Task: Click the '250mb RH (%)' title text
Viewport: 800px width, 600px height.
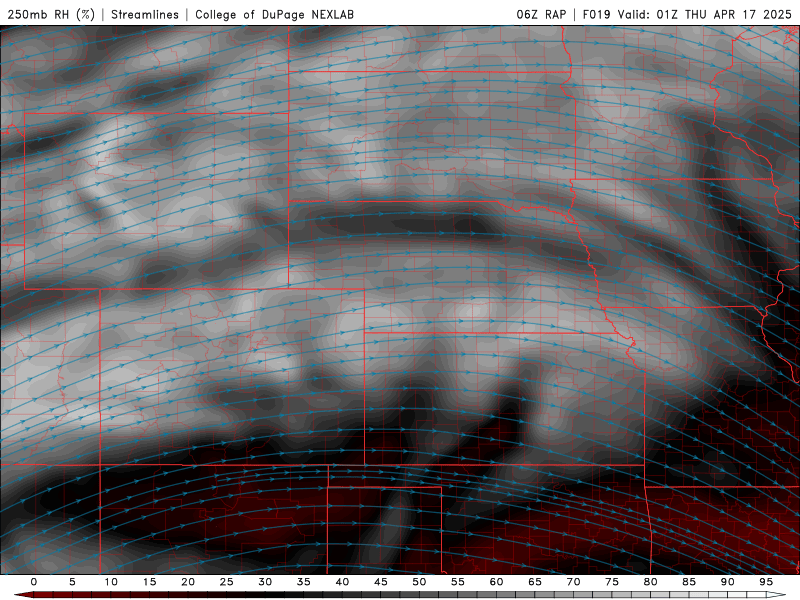Action: click(51, 14)
